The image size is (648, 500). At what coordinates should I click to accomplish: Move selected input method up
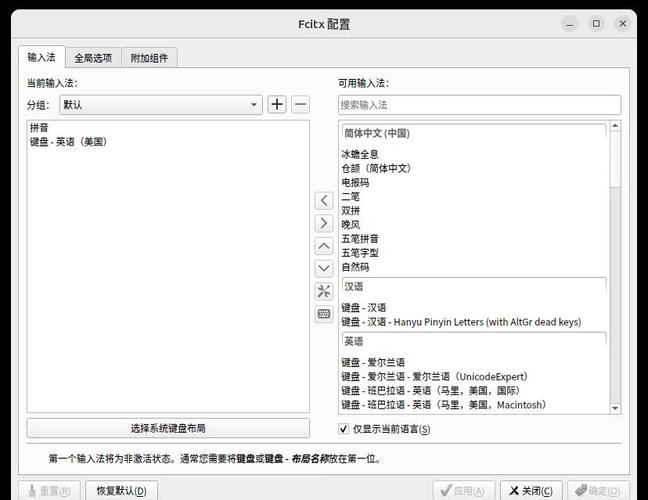[324, 246]
